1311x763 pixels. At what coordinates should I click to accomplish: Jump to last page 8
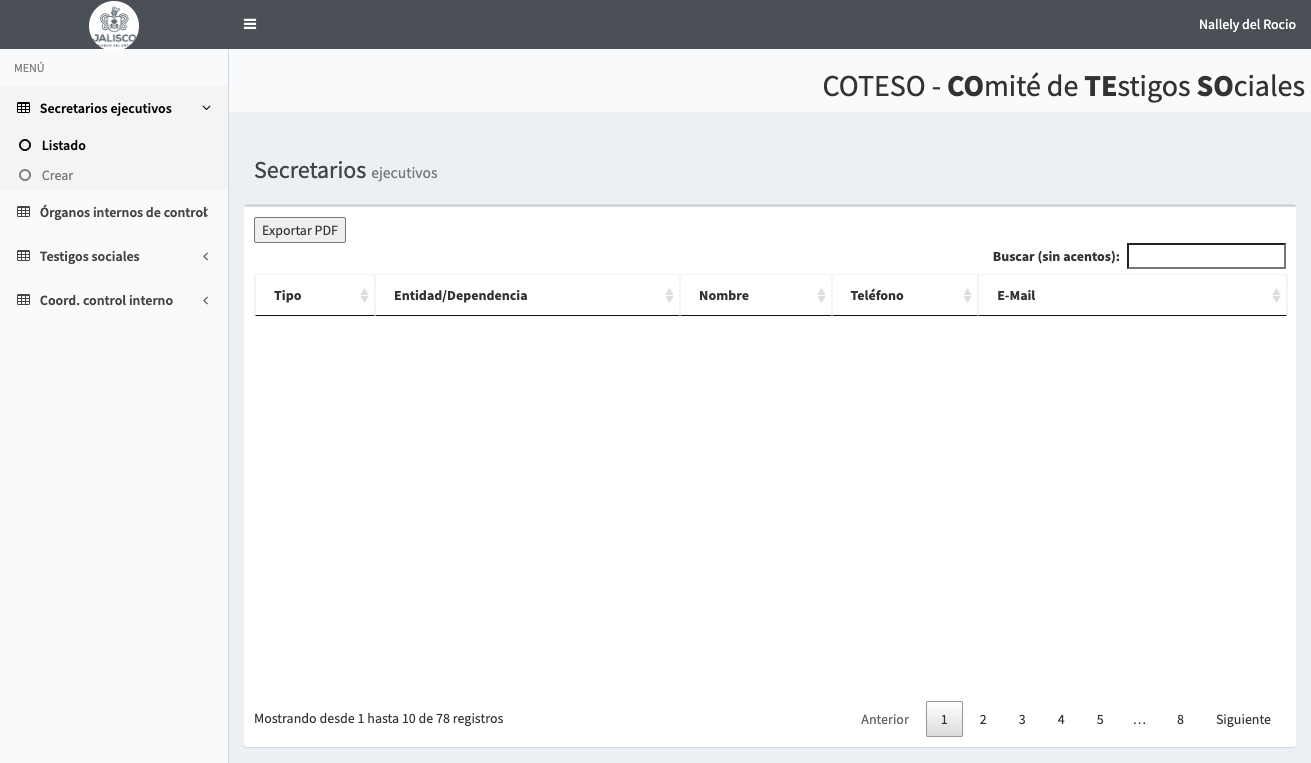pyautogui.click(x=1180, y=719)
